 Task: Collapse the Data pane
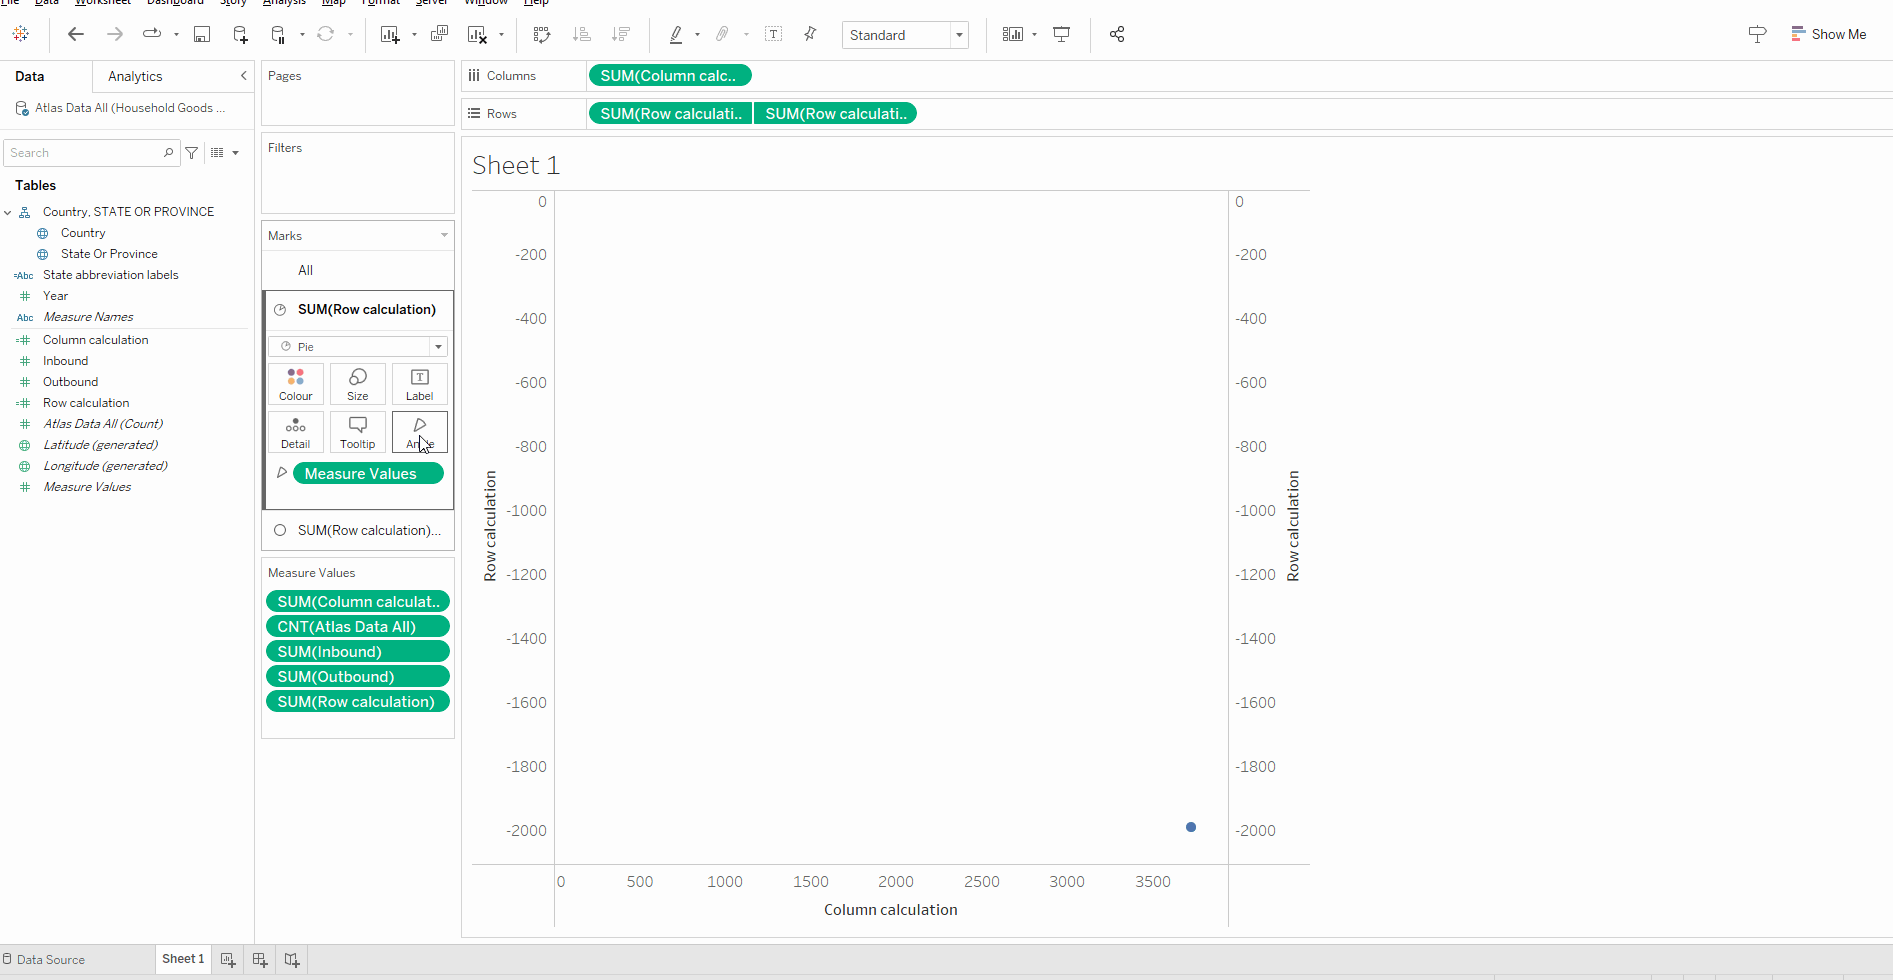point(243,76)
